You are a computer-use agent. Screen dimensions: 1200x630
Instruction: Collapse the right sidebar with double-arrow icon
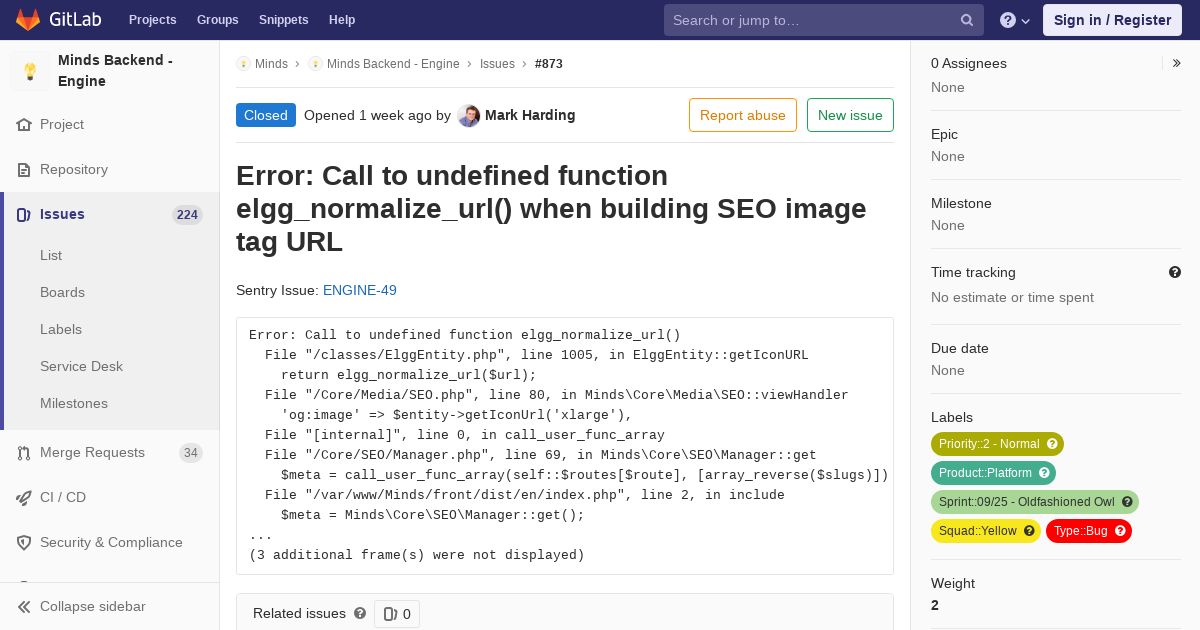[1177, 63]
